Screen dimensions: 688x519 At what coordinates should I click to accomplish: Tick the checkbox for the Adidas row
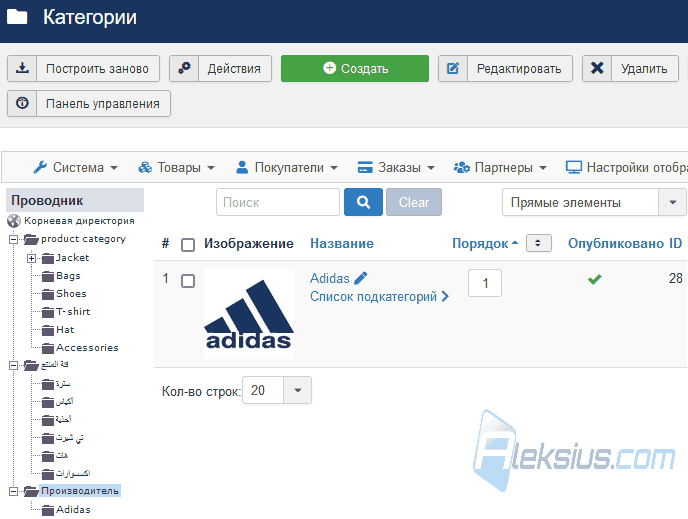(x=188, y=281)
